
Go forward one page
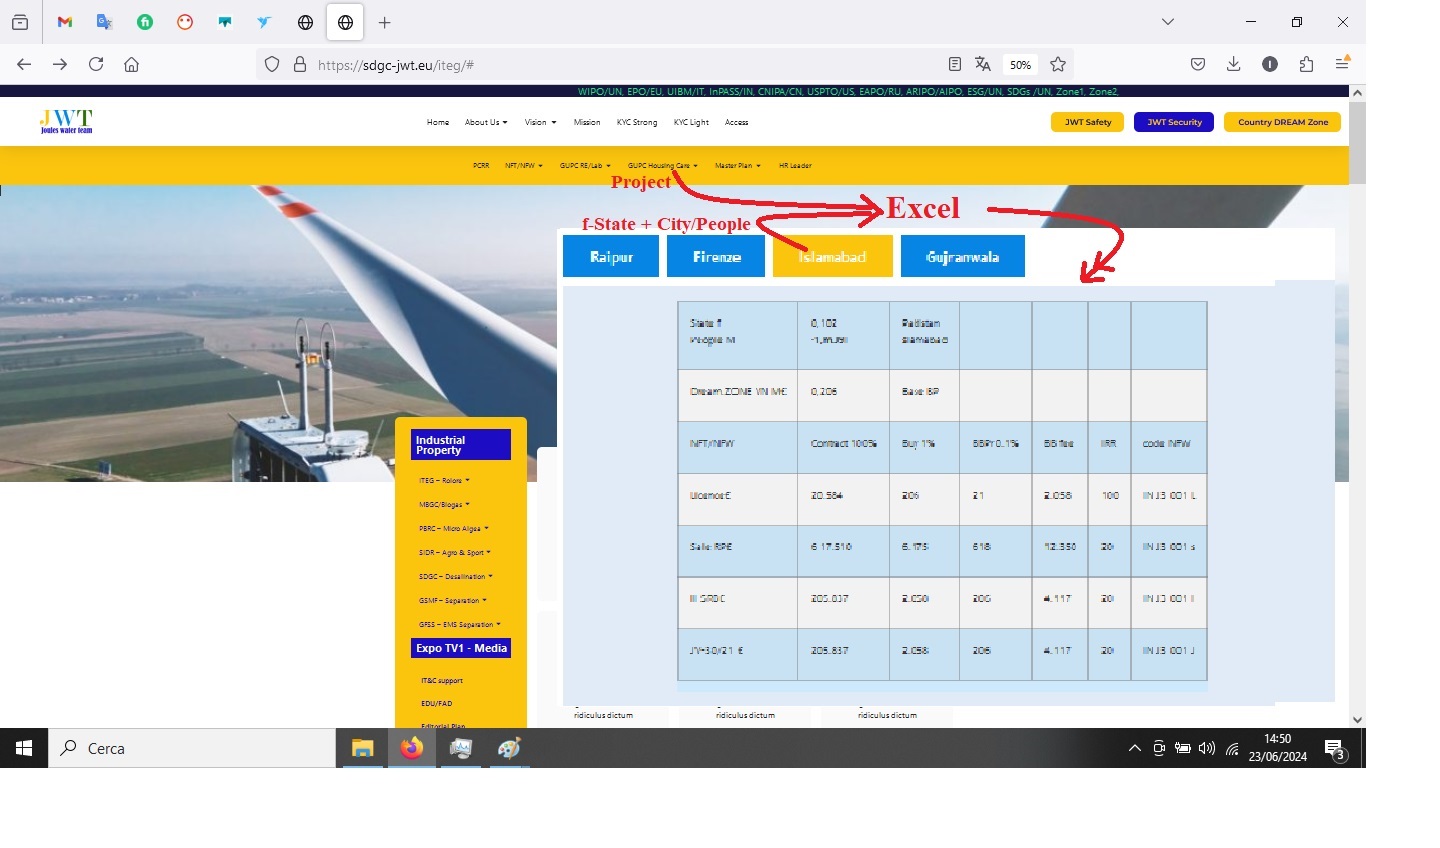[60, 64]
